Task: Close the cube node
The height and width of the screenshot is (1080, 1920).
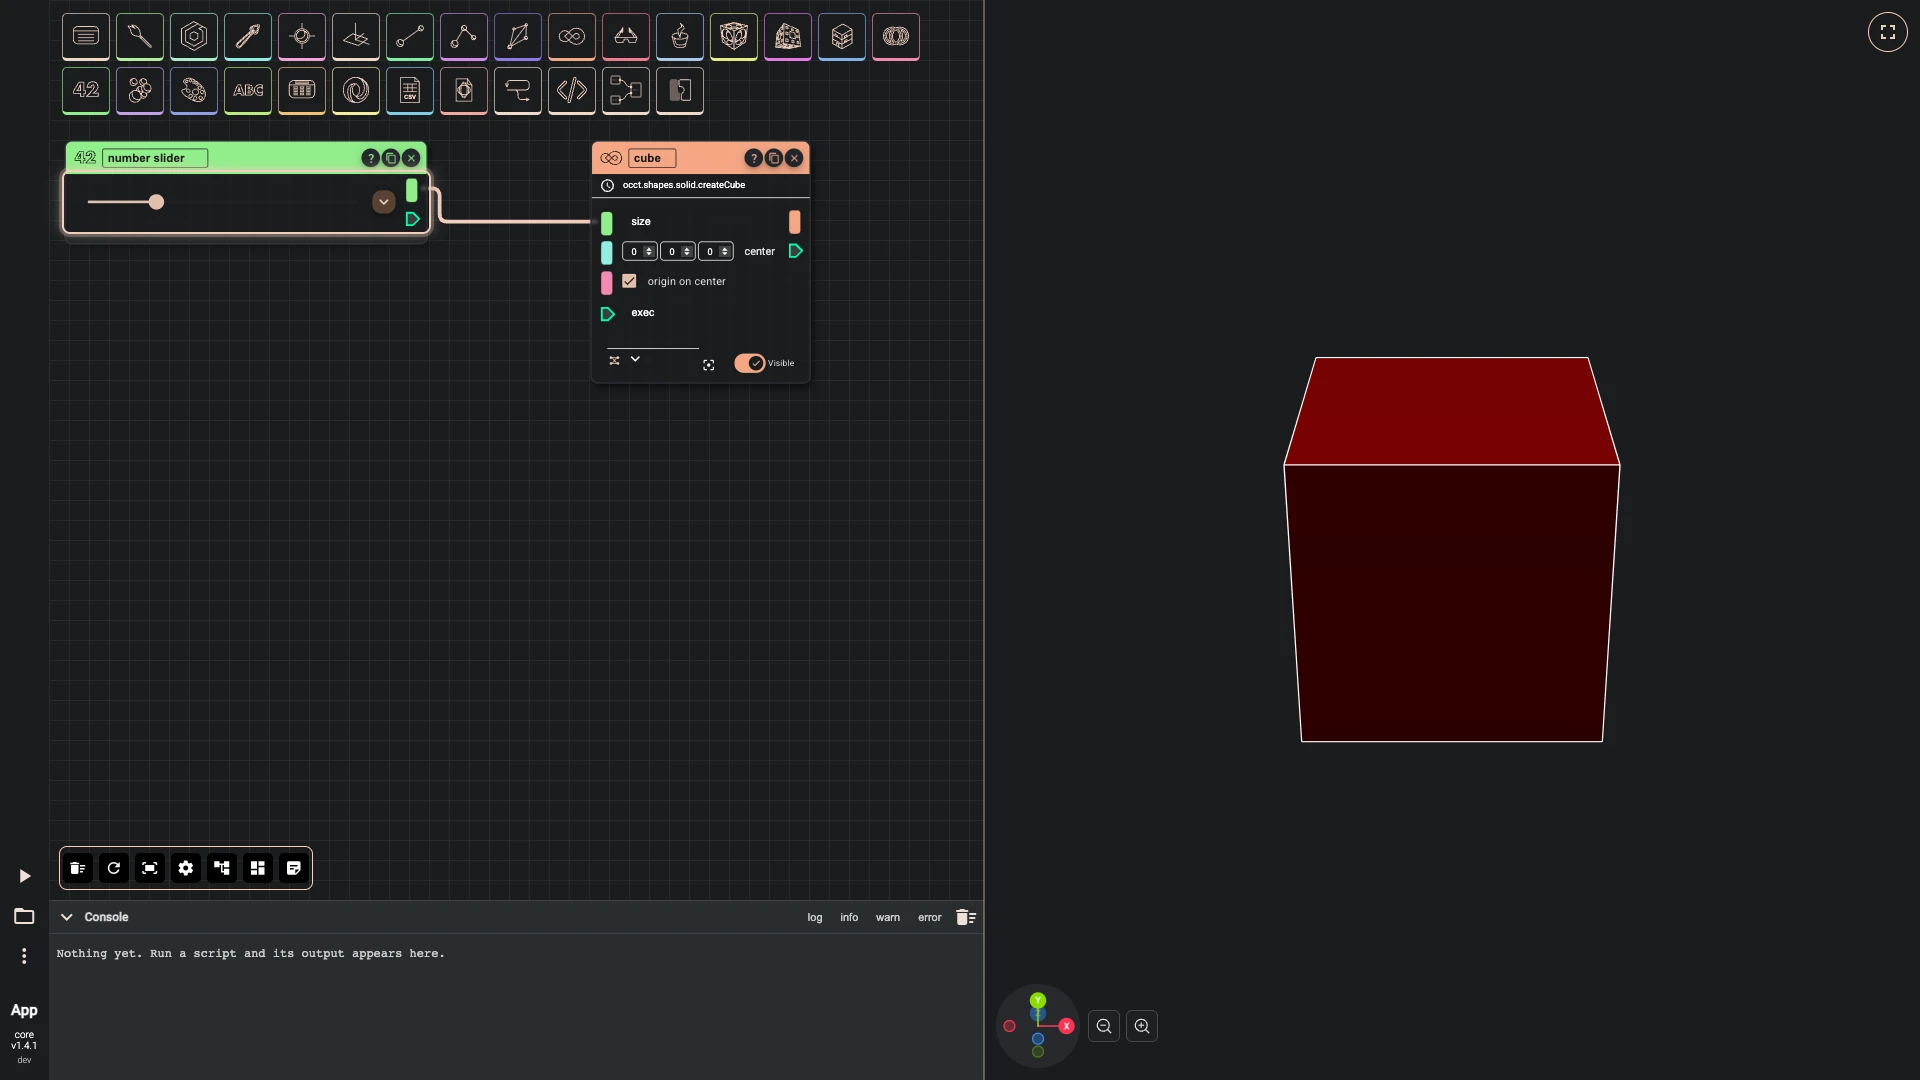Action: coord(794,158)
